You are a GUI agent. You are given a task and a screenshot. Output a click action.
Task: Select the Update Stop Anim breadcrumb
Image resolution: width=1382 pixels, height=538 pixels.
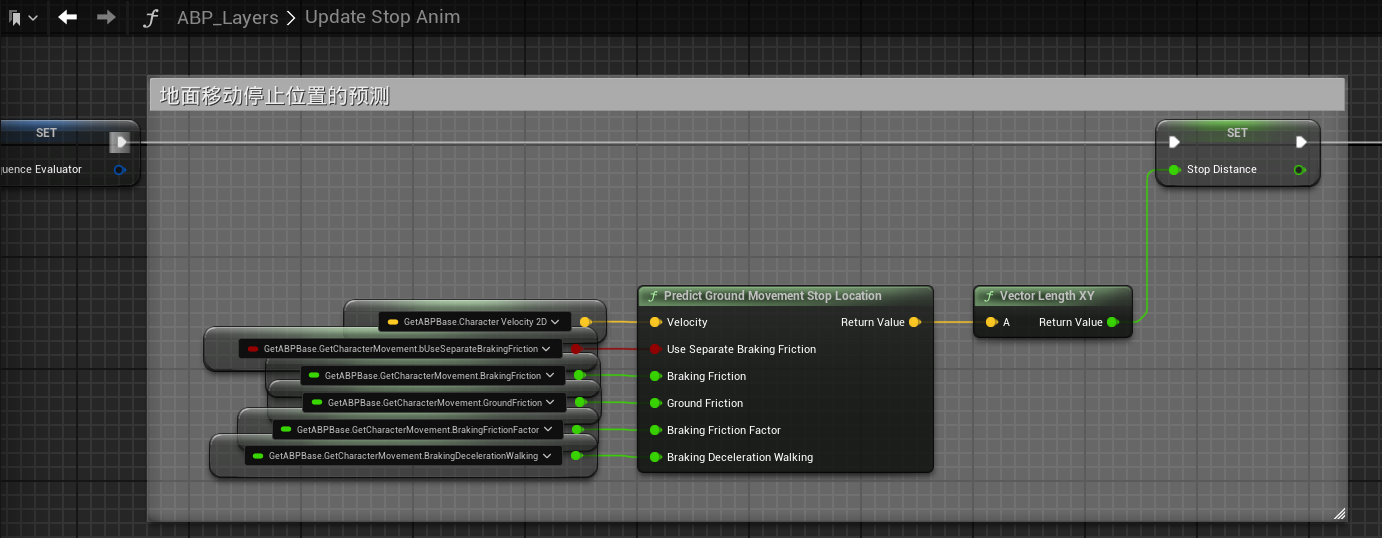(x=383, y=17)
